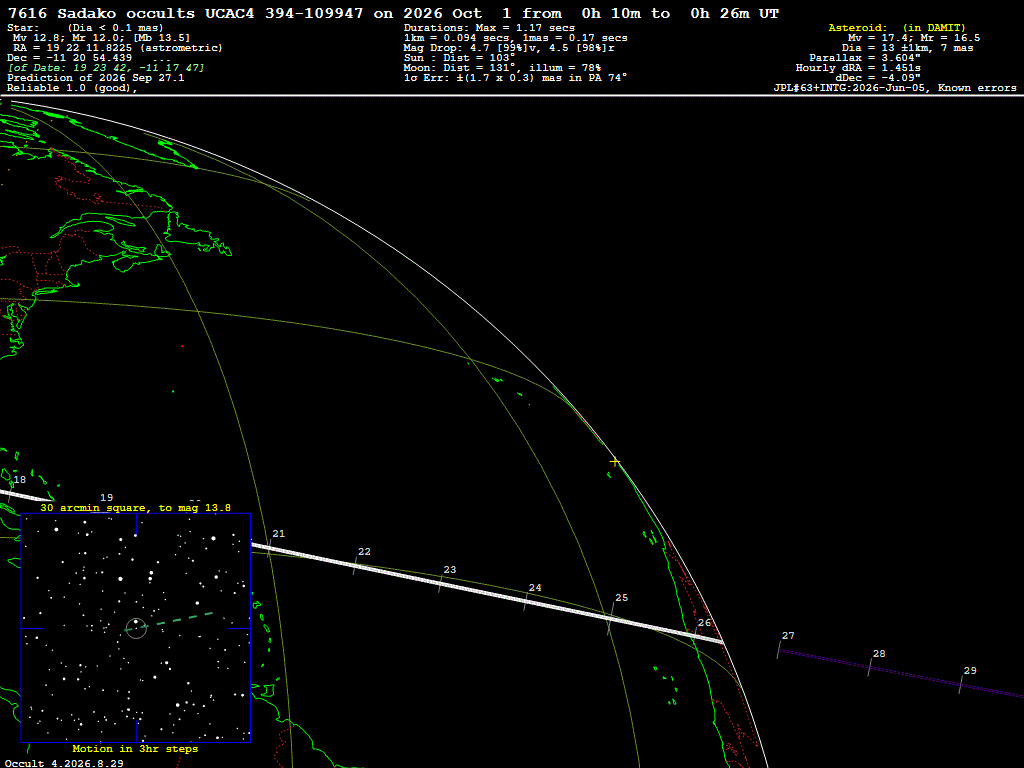Click the minute 21 tick on the path
This screenshot has width=1024, height=768.
click(x=270, y=549)
